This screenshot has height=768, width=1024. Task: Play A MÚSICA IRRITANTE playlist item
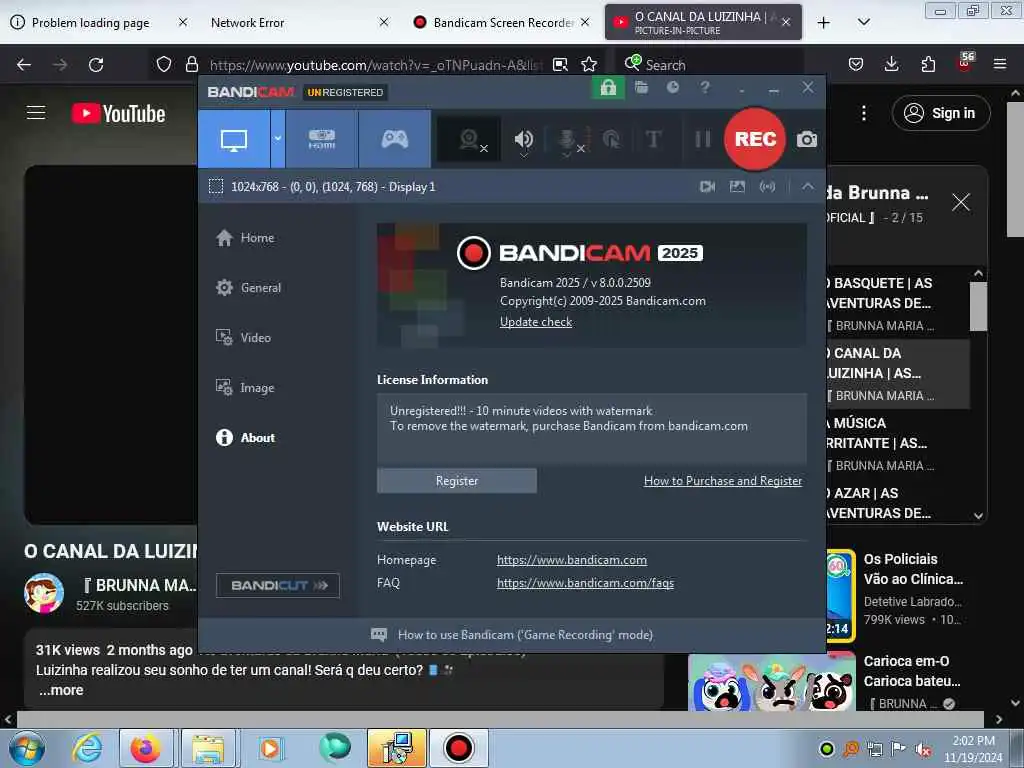[x=898, y=444]
